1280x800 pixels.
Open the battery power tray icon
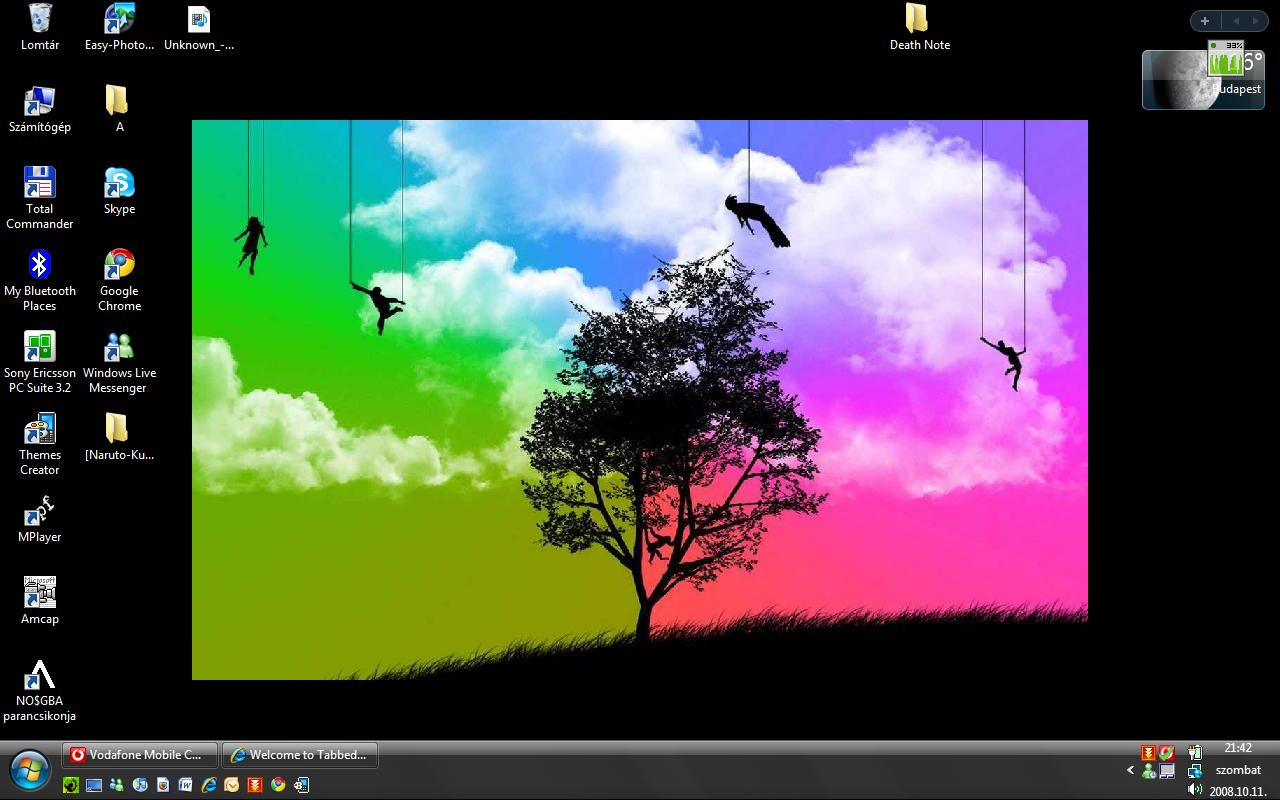coord(1195,752)
